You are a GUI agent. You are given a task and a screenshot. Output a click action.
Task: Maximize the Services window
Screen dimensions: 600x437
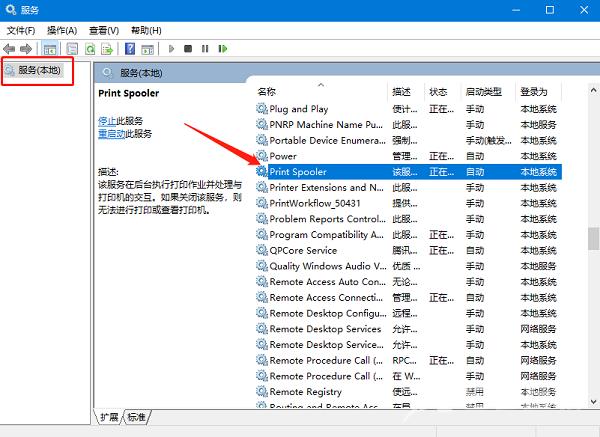pos(549,10)
